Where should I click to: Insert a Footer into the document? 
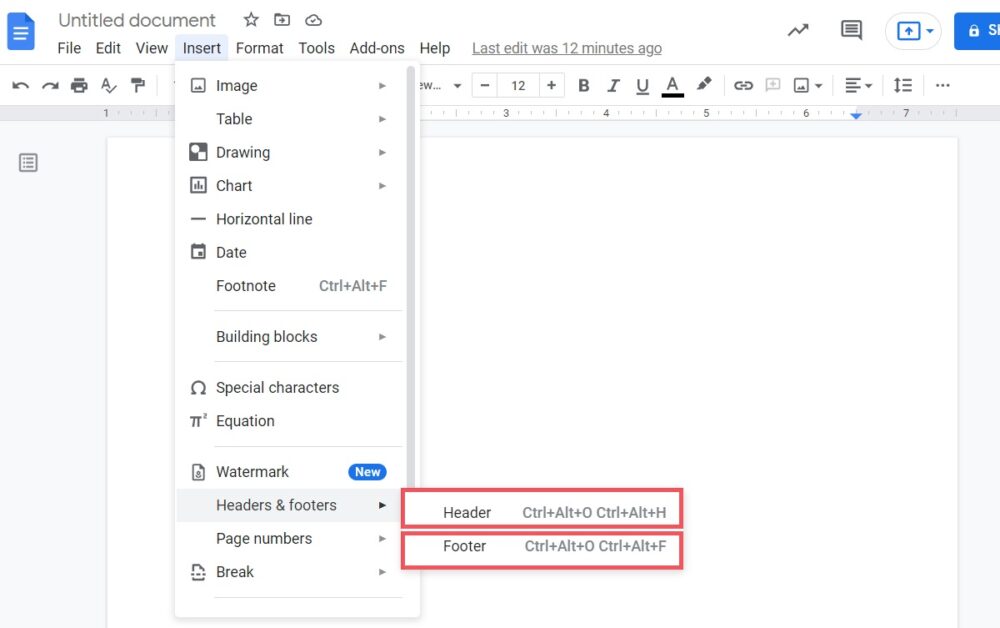(465, 546)
